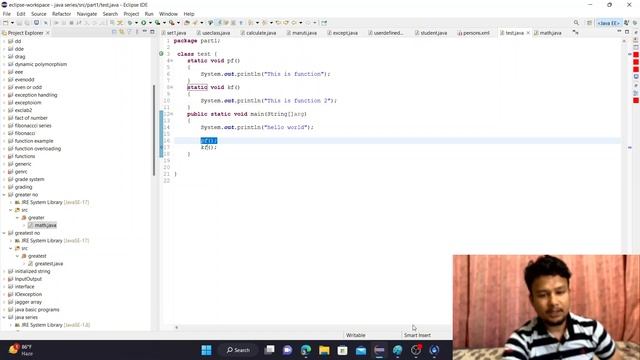Viewport: 640px width, 360px height.
Task: Click the Save toolbar icon
Action: pos(20,23)
